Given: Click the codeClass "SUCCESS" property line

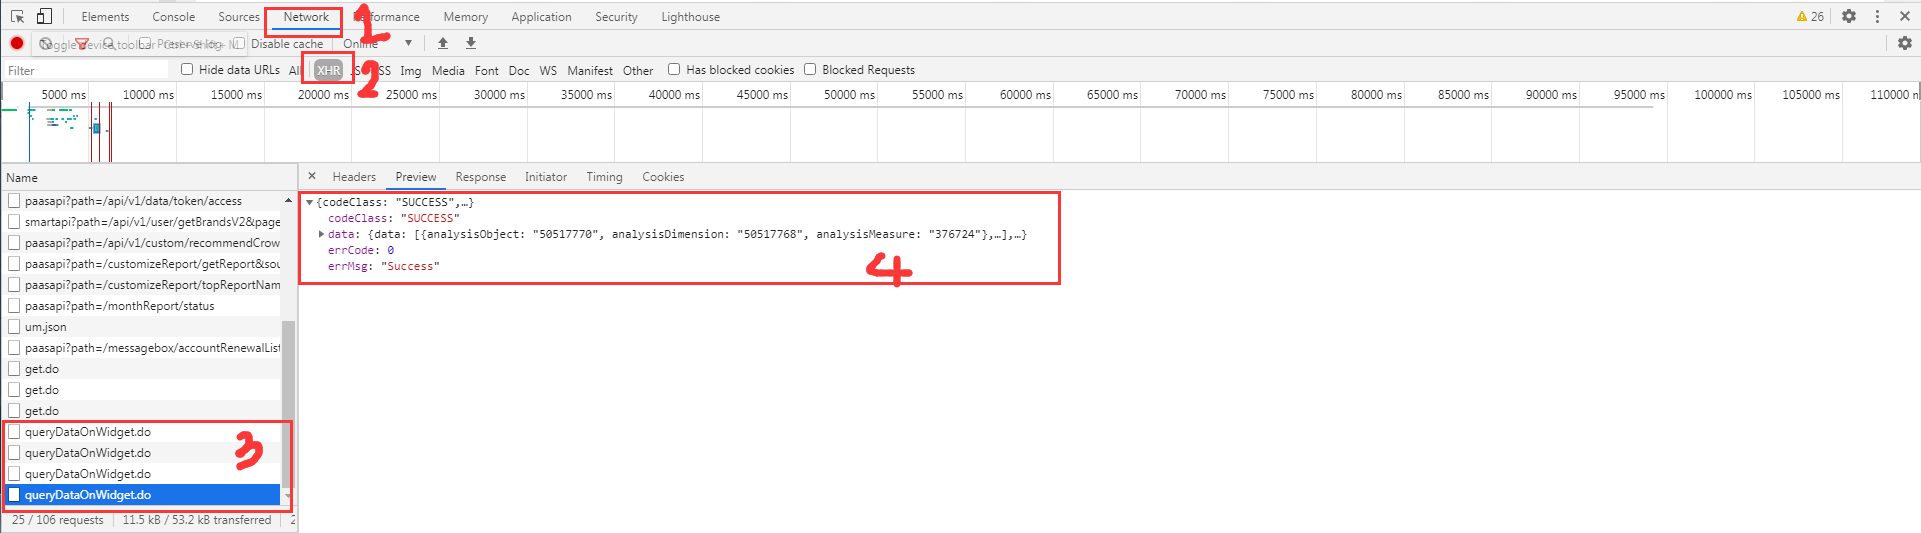Looking at the screenshot, I should (x=394, y=218).
